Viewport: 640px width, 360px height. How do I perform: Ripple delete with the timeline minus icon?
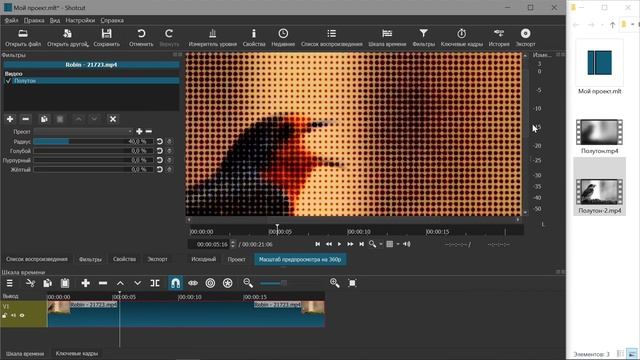point(103,283)
